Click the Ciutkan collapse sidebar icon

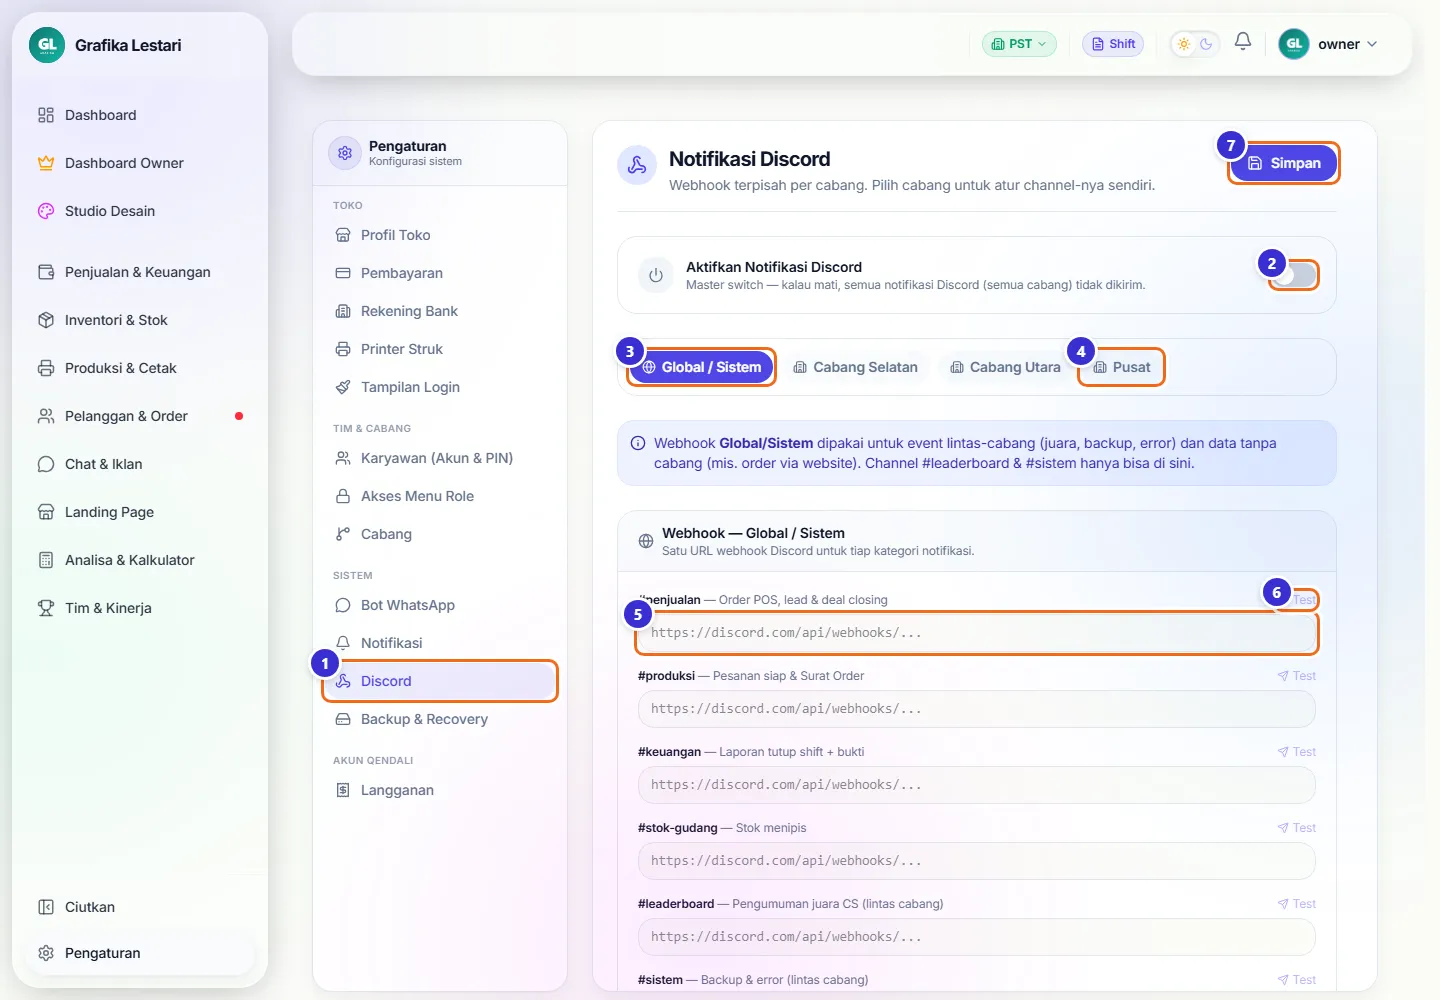click(x=46, y=907)
